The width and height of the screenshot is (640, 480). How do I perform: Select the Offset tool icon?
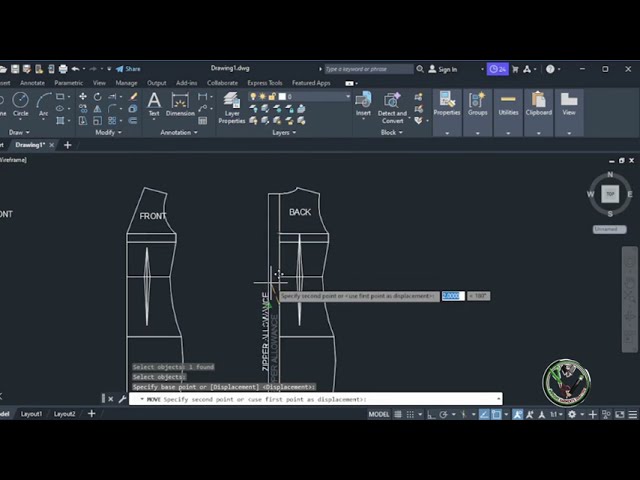(133, 120)
